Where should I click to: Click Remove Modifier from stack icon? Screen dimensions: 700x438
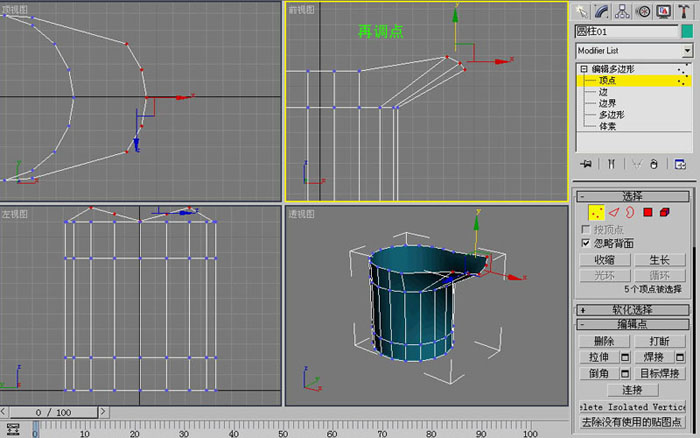click(654, 164)
